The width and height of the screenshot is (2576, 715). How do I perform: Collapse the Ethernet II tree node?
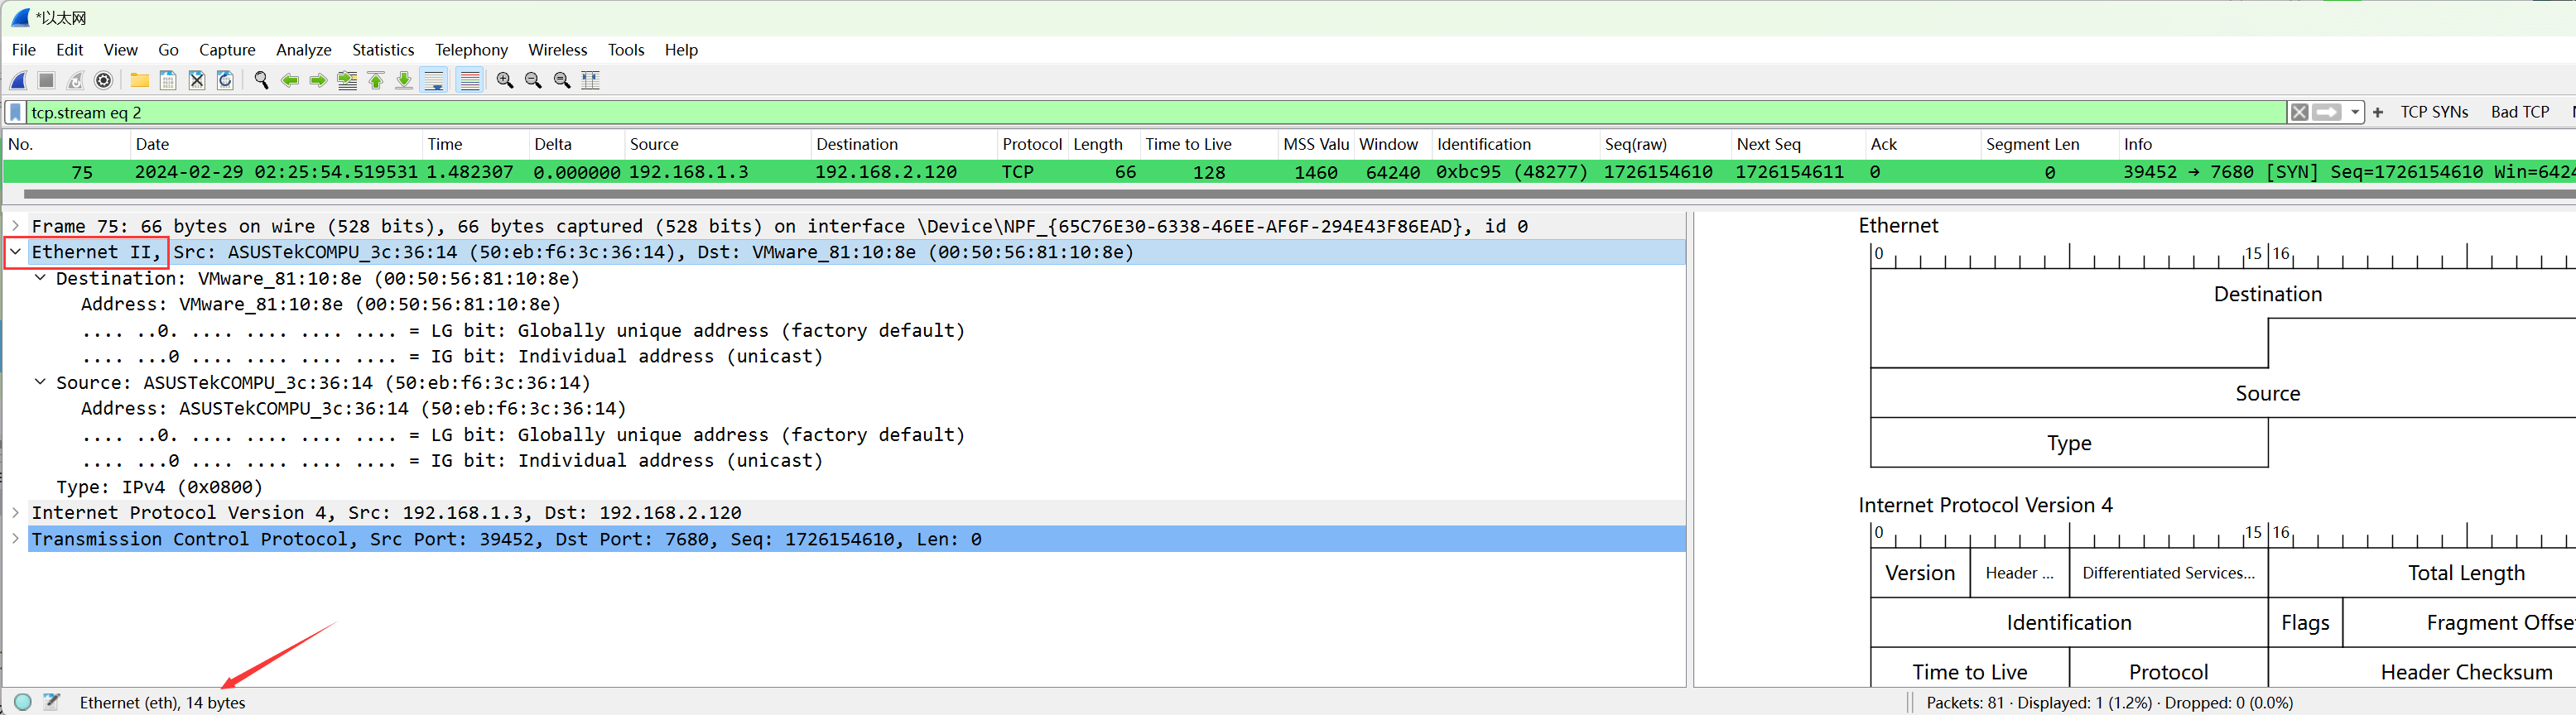coord(16,252)
